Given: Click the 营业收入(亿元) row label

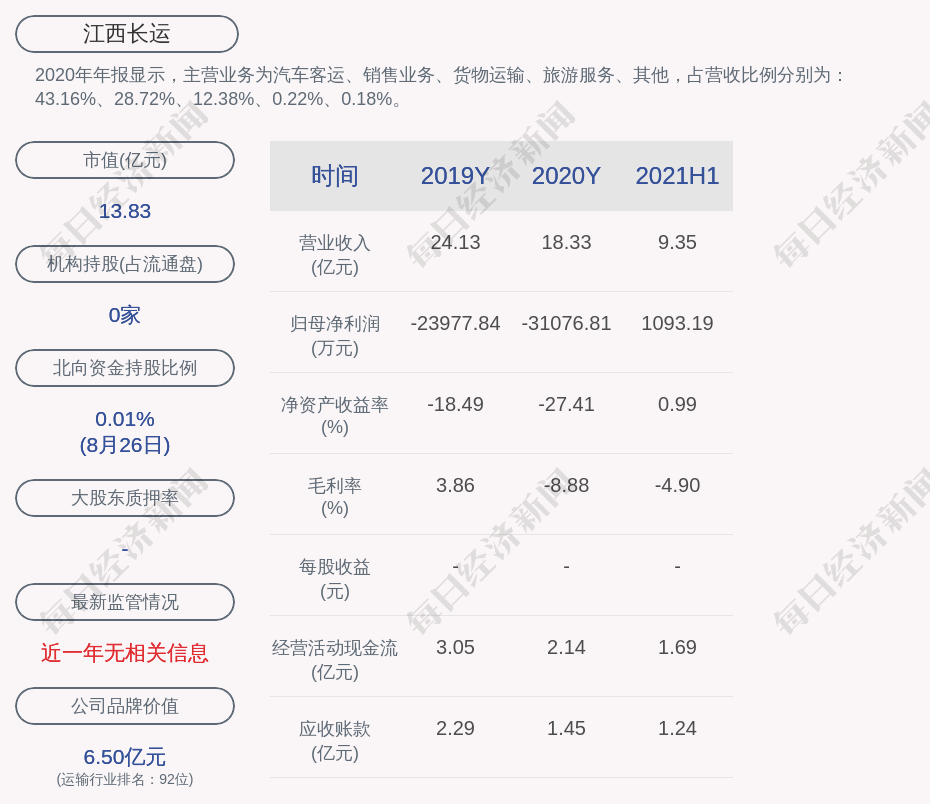Looking at the screenshot, I should click(335, 255).
